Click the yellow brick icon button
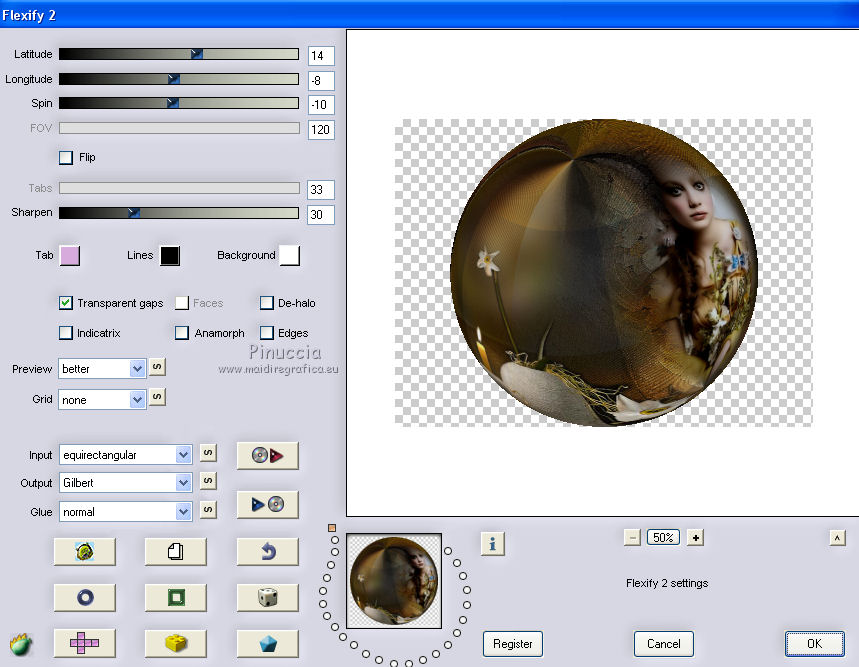 (x=175, y=643)
